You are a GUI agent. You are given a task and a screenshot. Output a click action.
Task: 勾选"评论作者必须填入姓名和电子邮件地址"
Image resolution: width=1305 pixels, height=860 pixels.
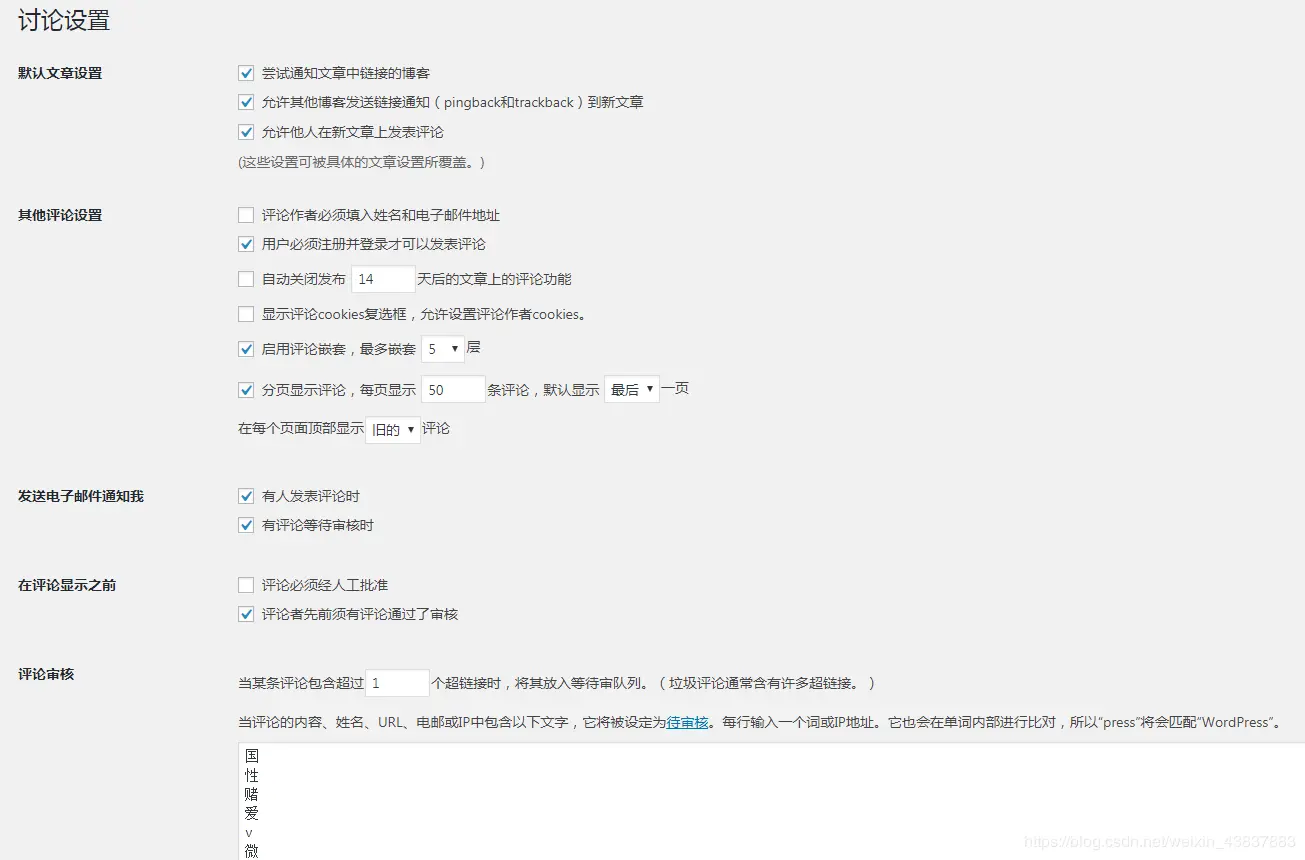[x=246, y=214]
